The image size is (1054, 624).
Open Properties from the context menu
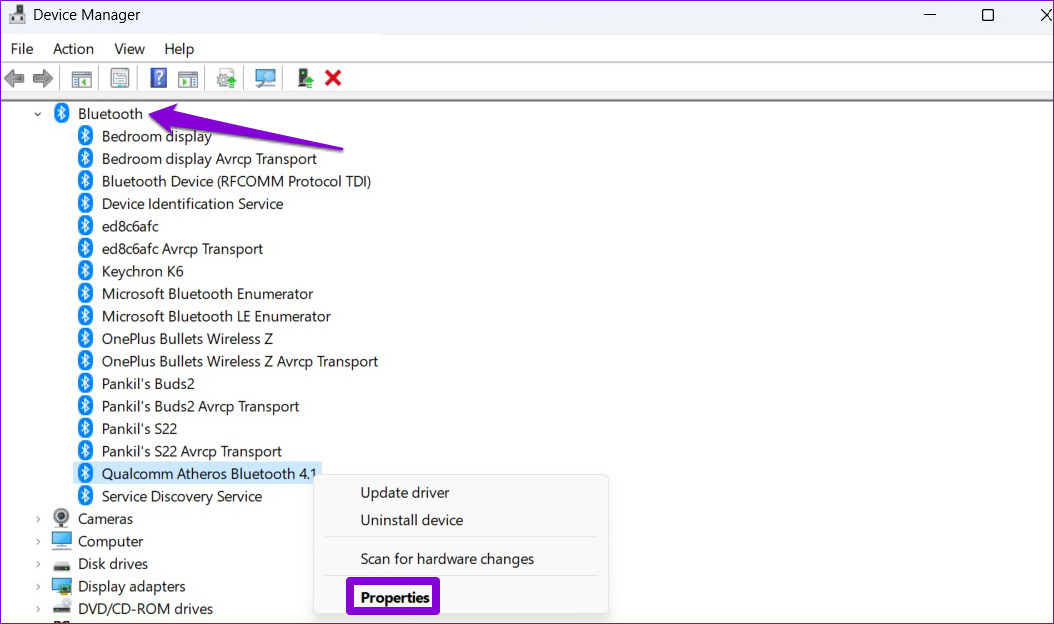[395, 597]
